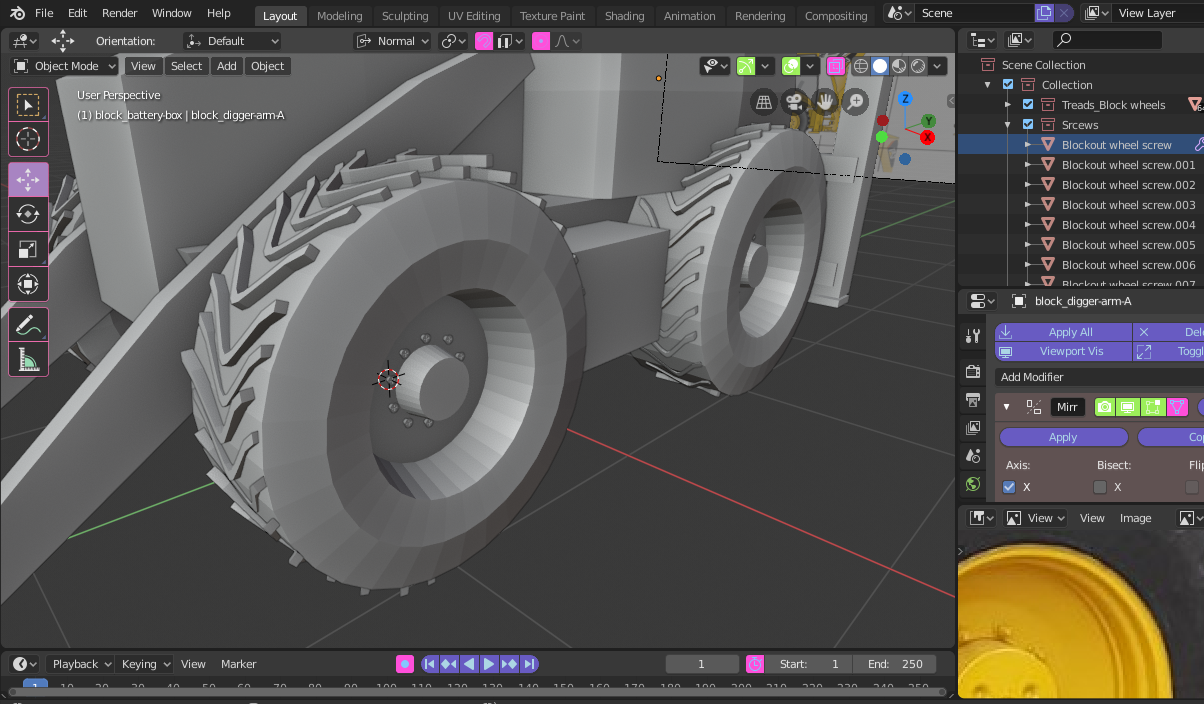Switch to wireframe viewport shading
The width and height of the screenshot is (1204, 704).
[861, 66]
